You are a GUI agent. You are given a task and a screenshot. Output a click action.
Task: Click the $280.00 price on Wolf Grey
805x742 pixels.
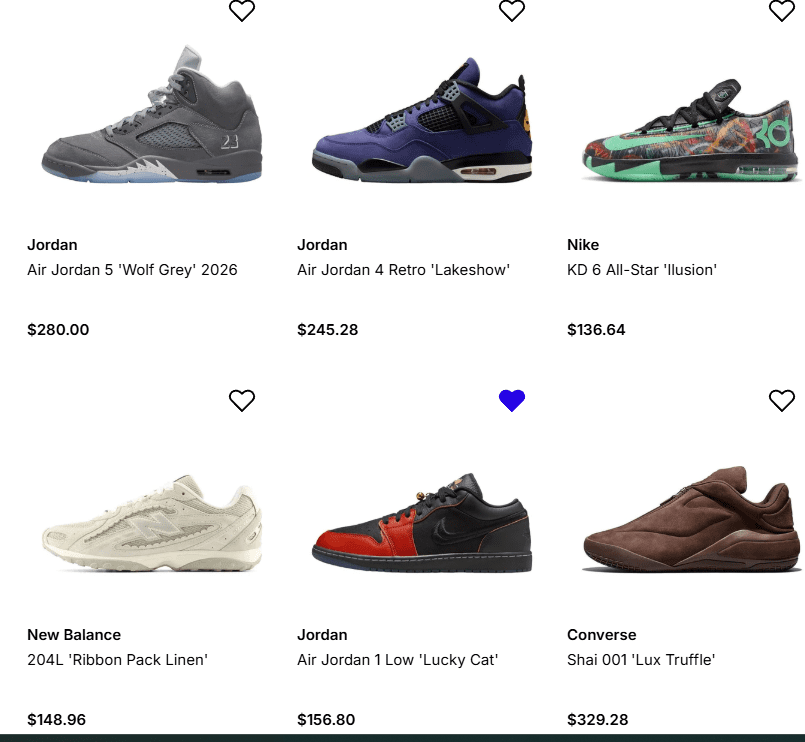58,330
